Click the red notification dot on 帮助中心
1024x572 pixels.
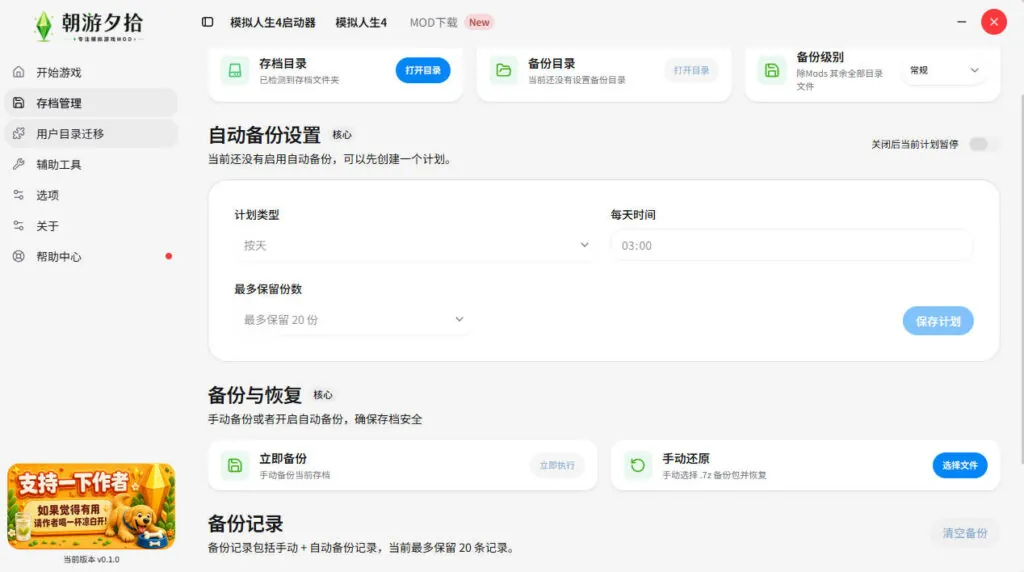pyautogui.click(x=168, y=256)
